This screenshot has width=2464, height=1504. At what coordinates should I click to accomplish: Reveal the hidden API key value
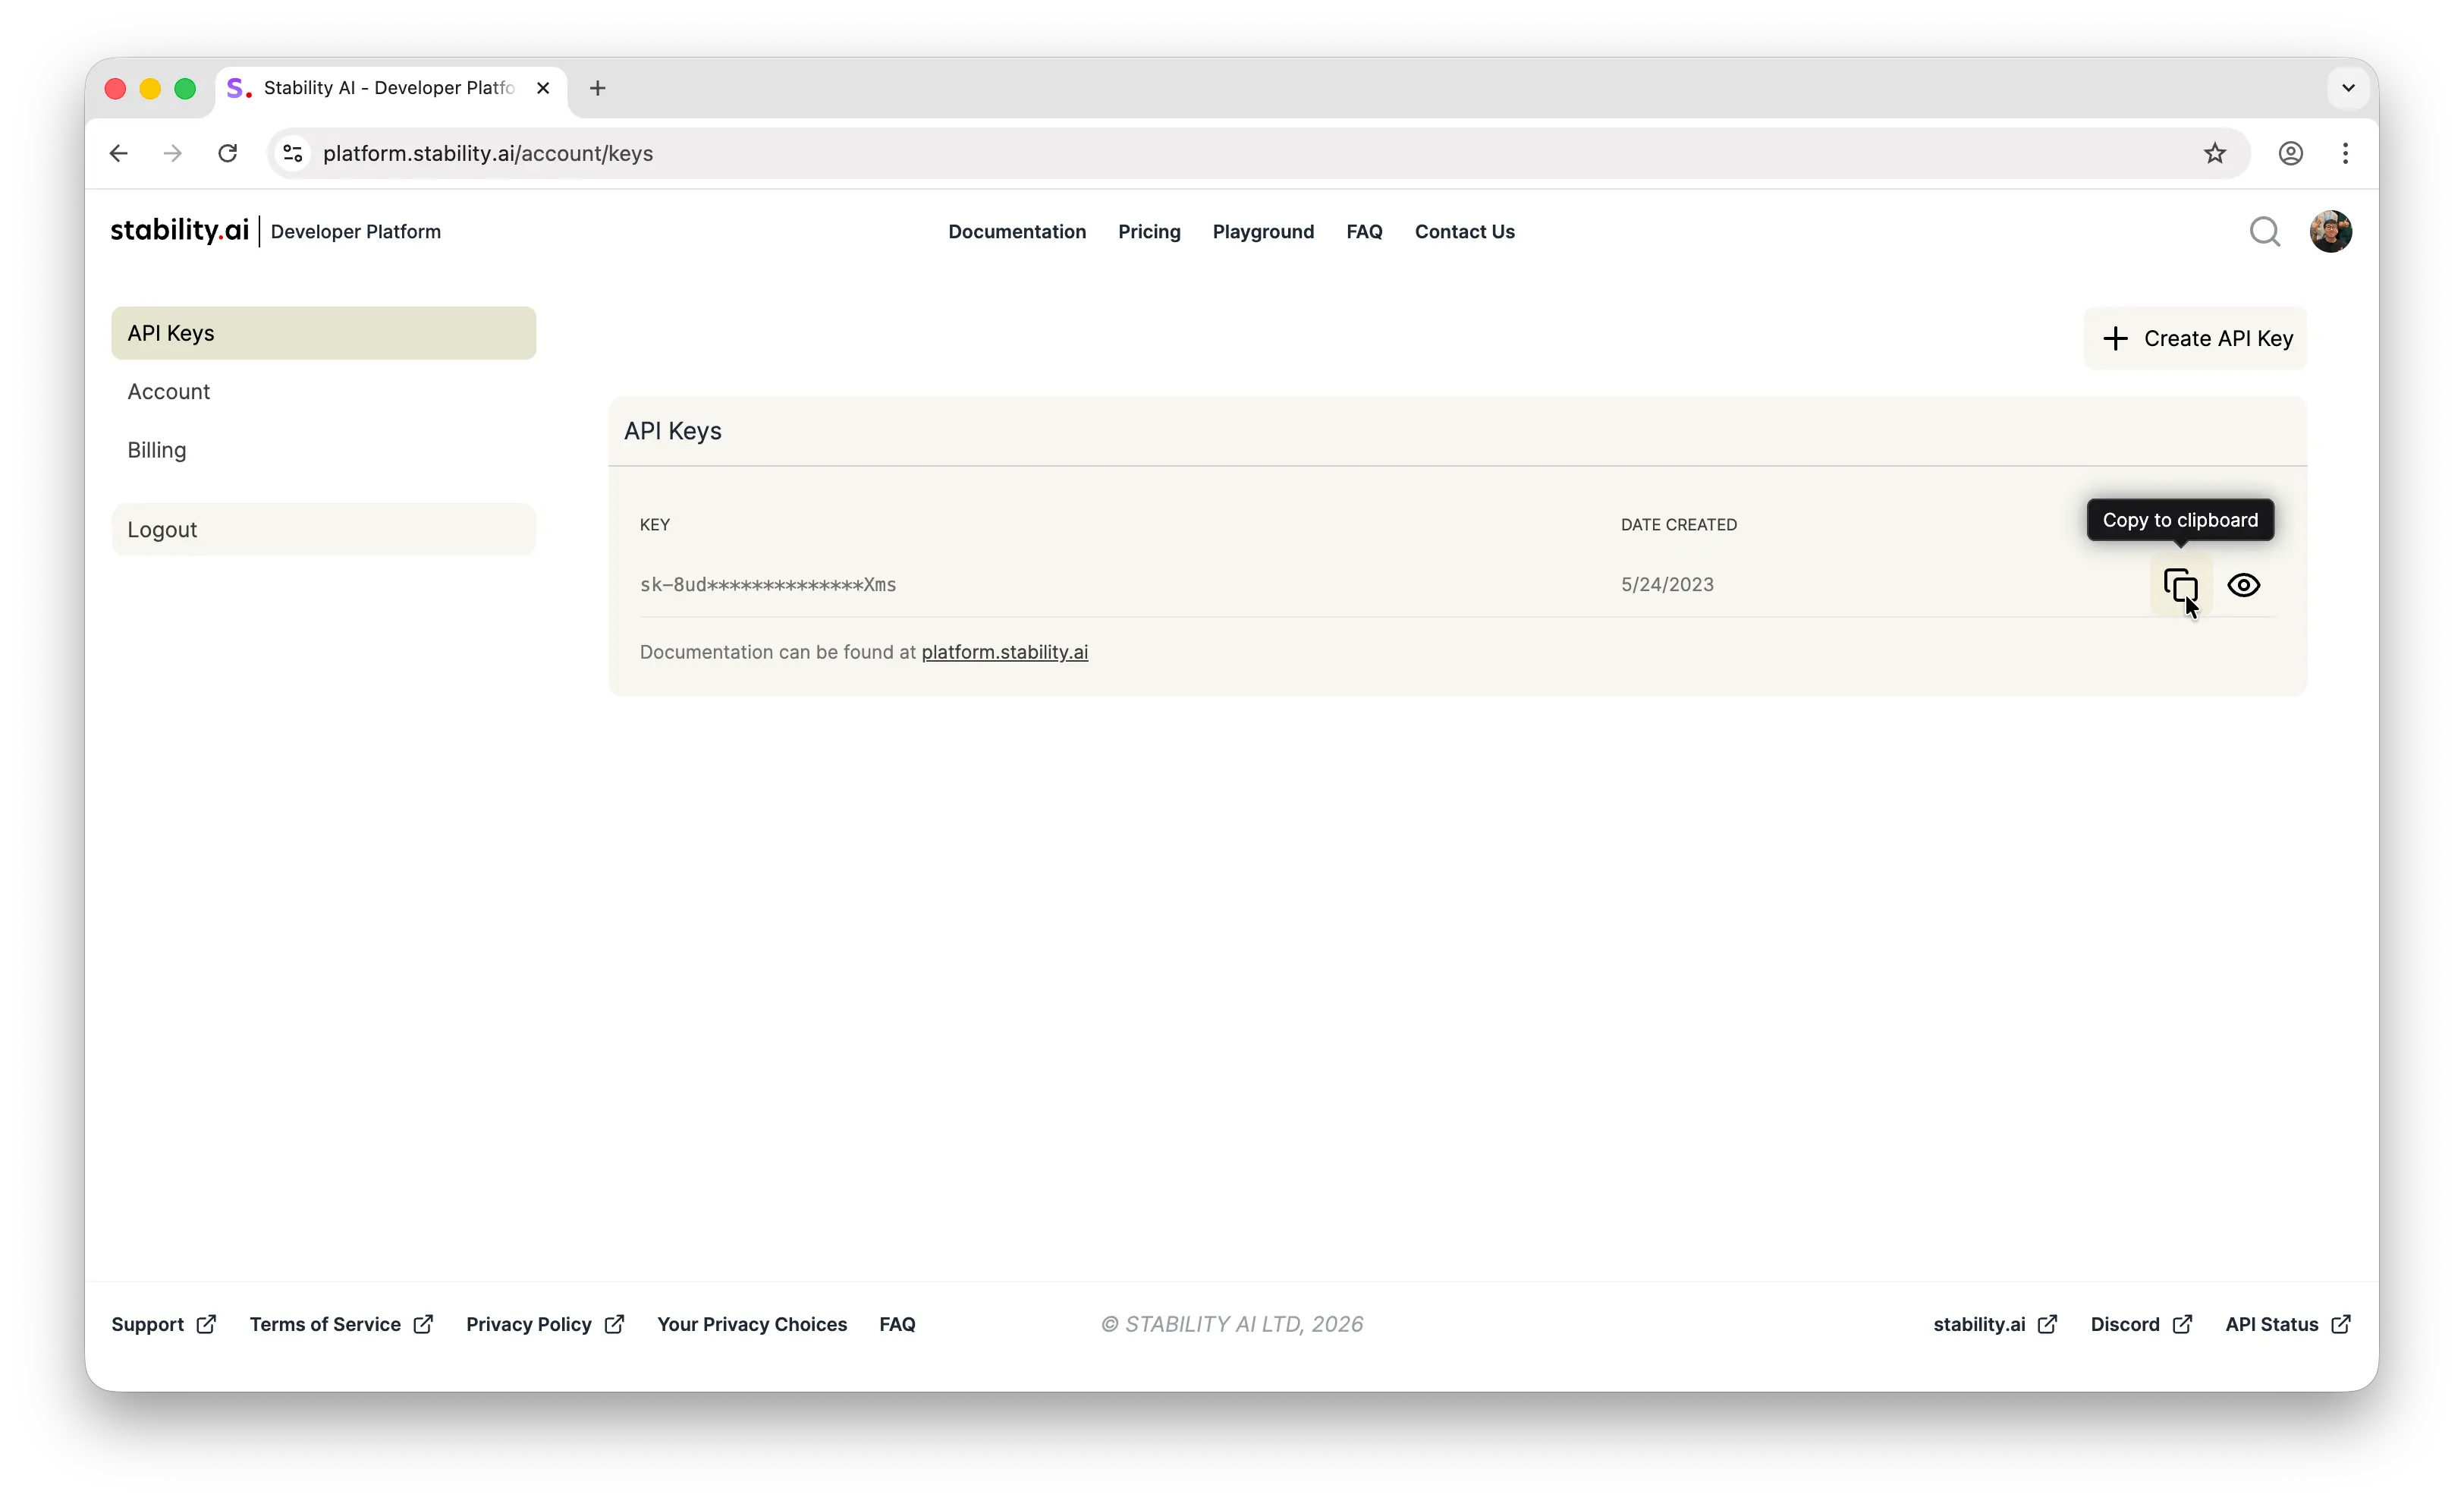[2243, 585]
